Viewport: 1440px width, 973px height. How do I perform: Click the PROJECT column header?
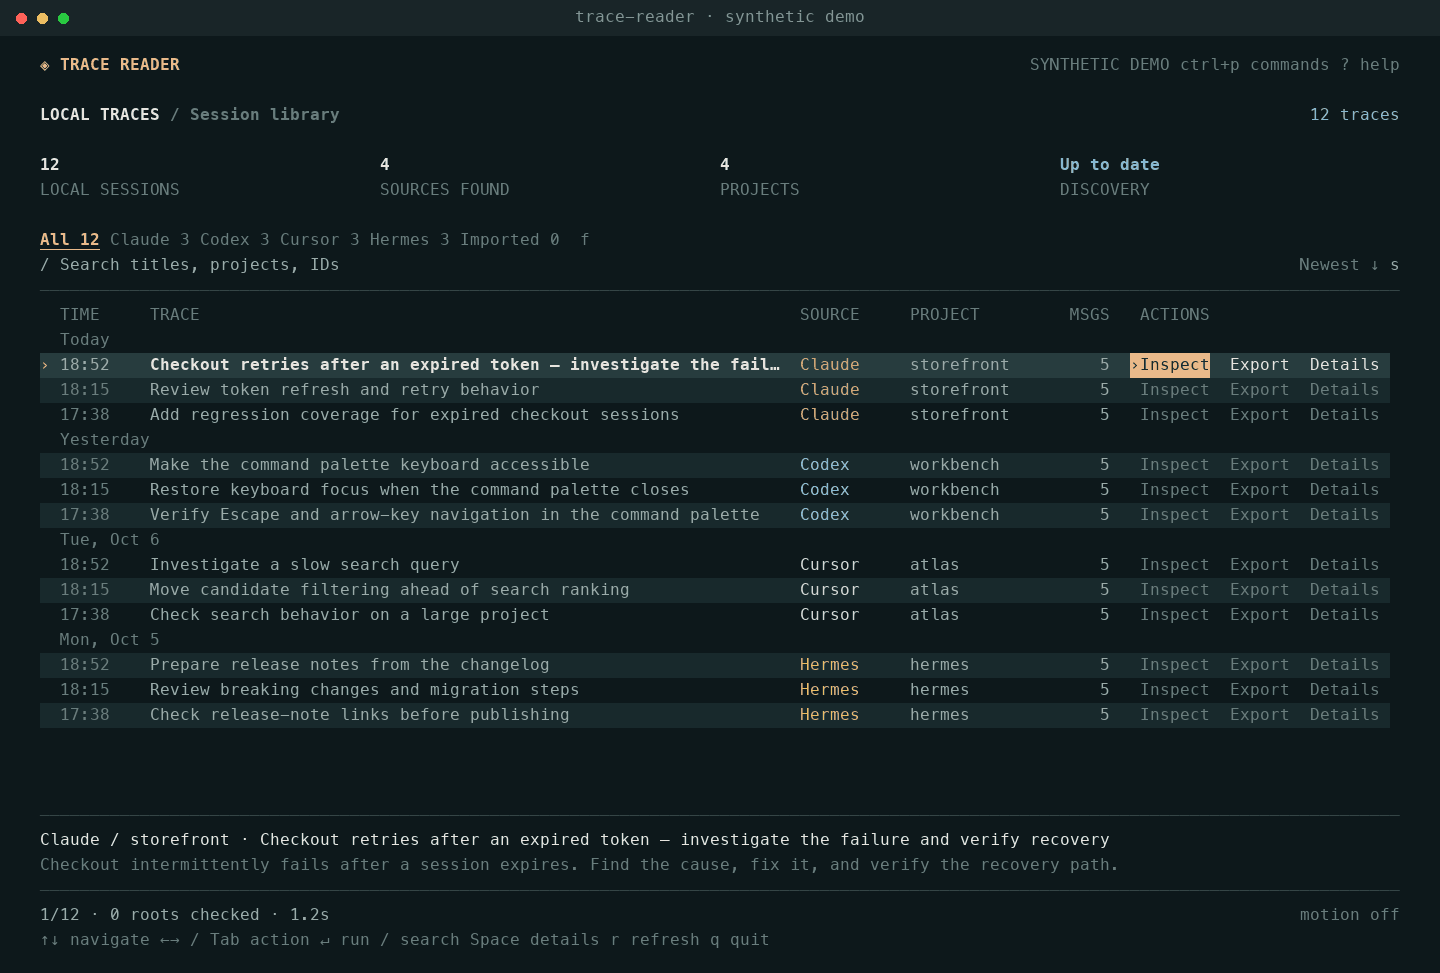point(945,315)
